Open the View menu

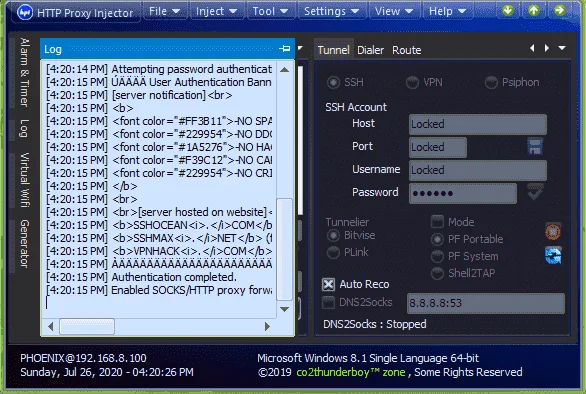point(394,11)
